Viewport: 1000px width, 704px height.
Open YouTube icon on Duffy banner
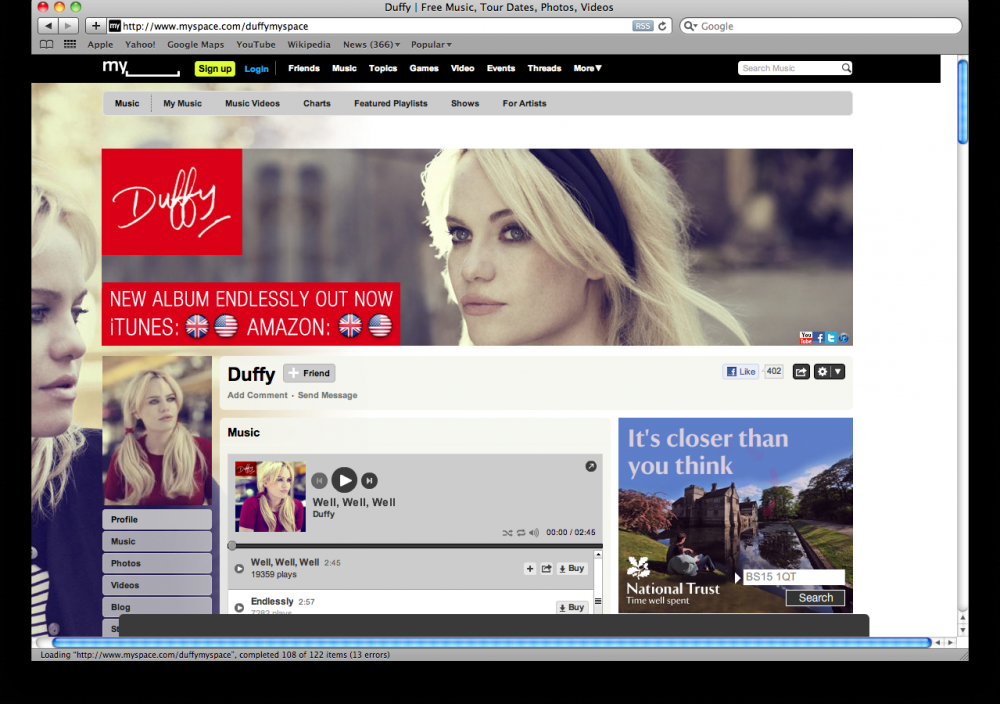(806, 338)
